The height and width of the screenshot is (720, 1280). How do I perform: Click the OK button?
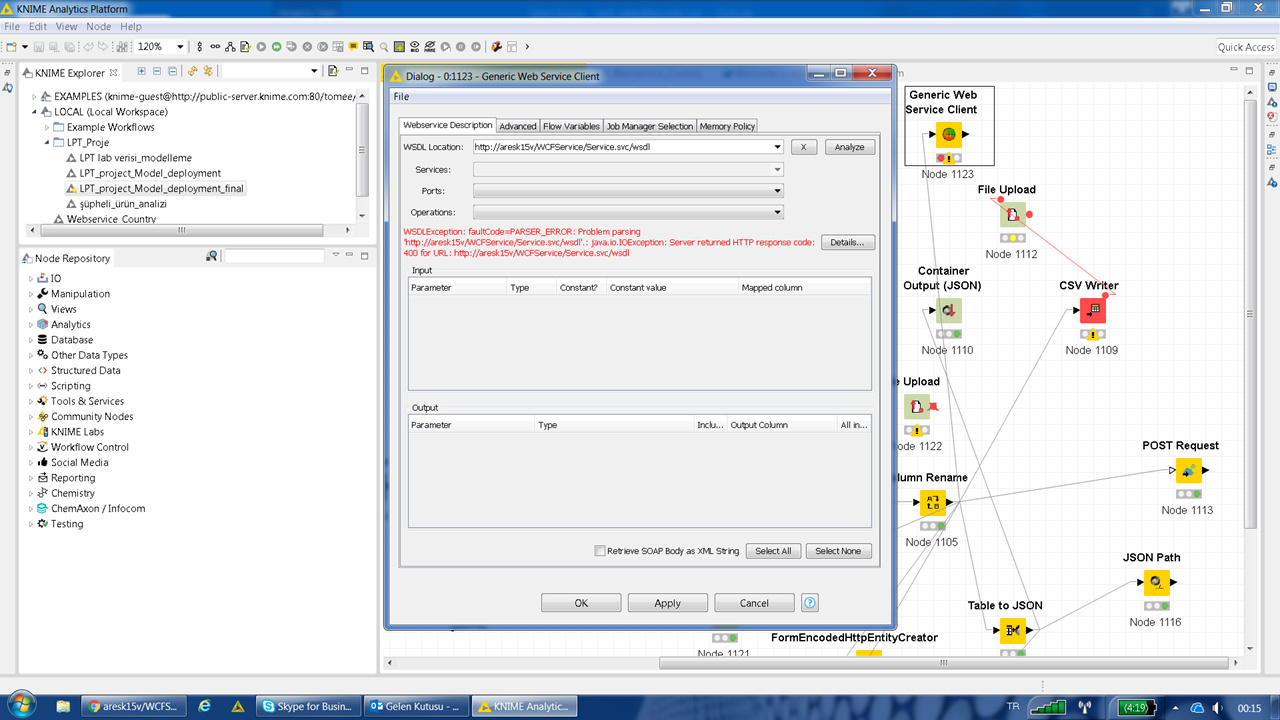pos(581,603)
